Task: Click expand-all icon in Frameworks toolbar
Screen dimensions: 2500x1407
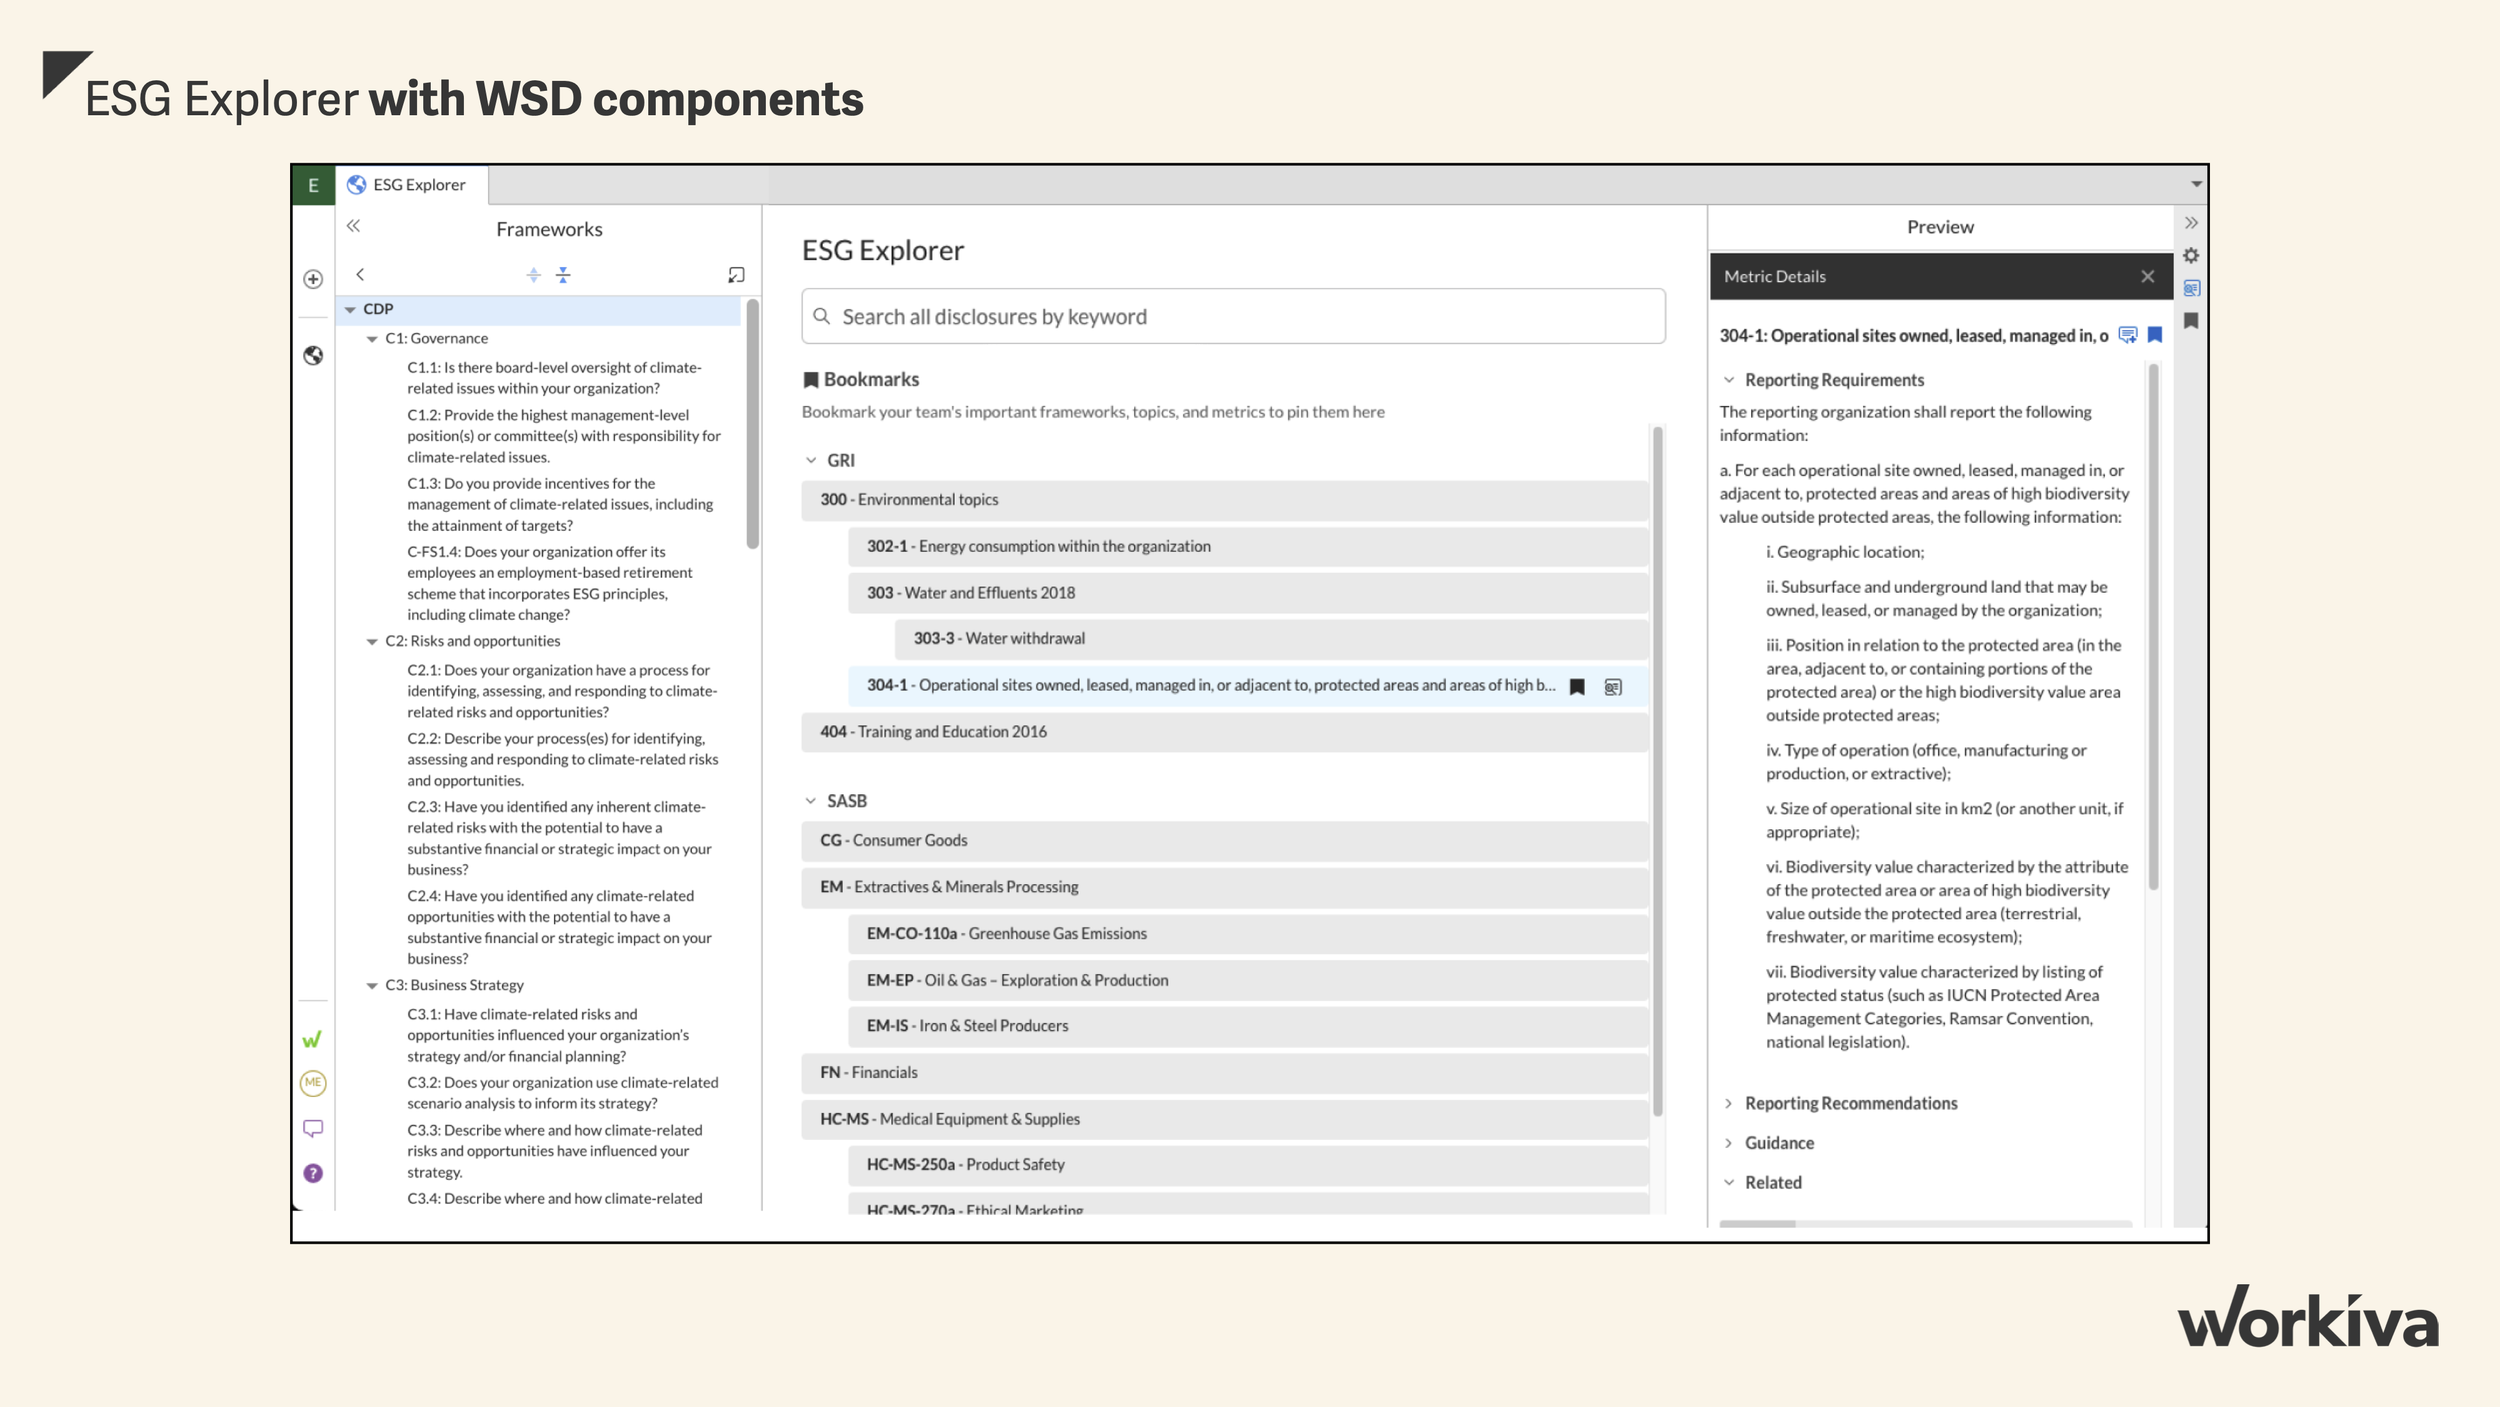Action: (533, 275)
